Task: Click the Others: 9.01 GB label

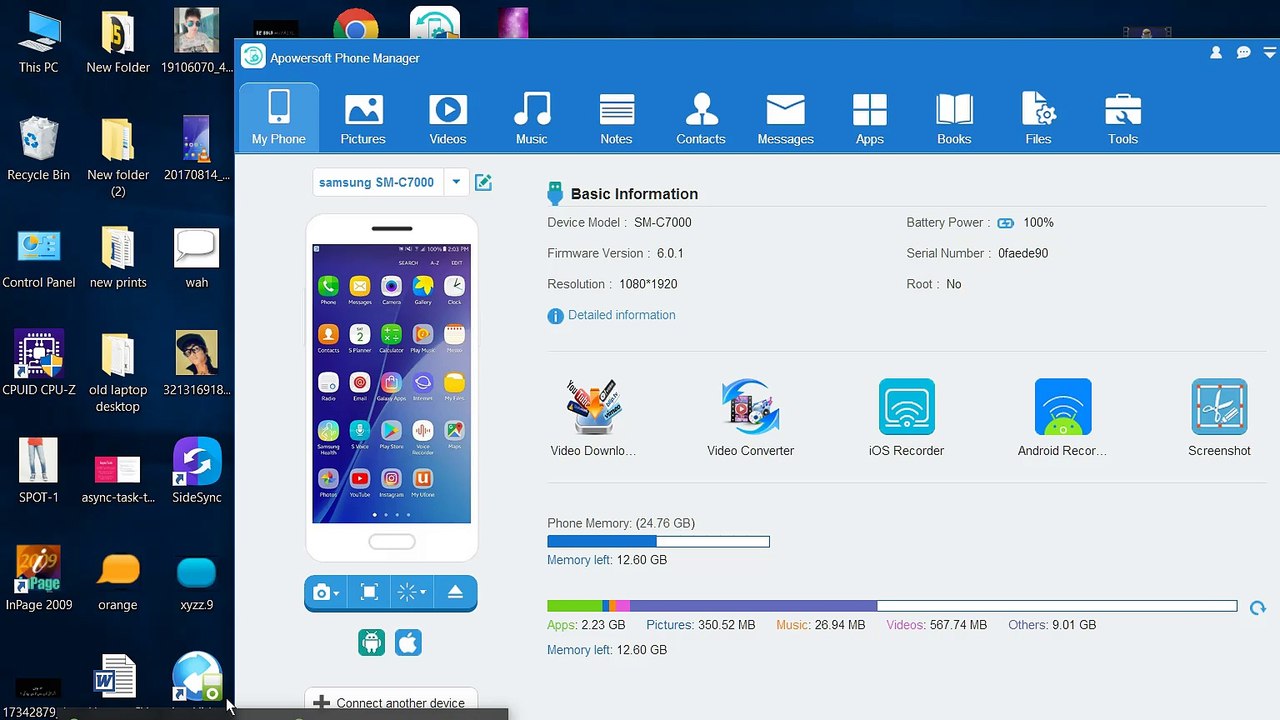Action: point(1052,625)
